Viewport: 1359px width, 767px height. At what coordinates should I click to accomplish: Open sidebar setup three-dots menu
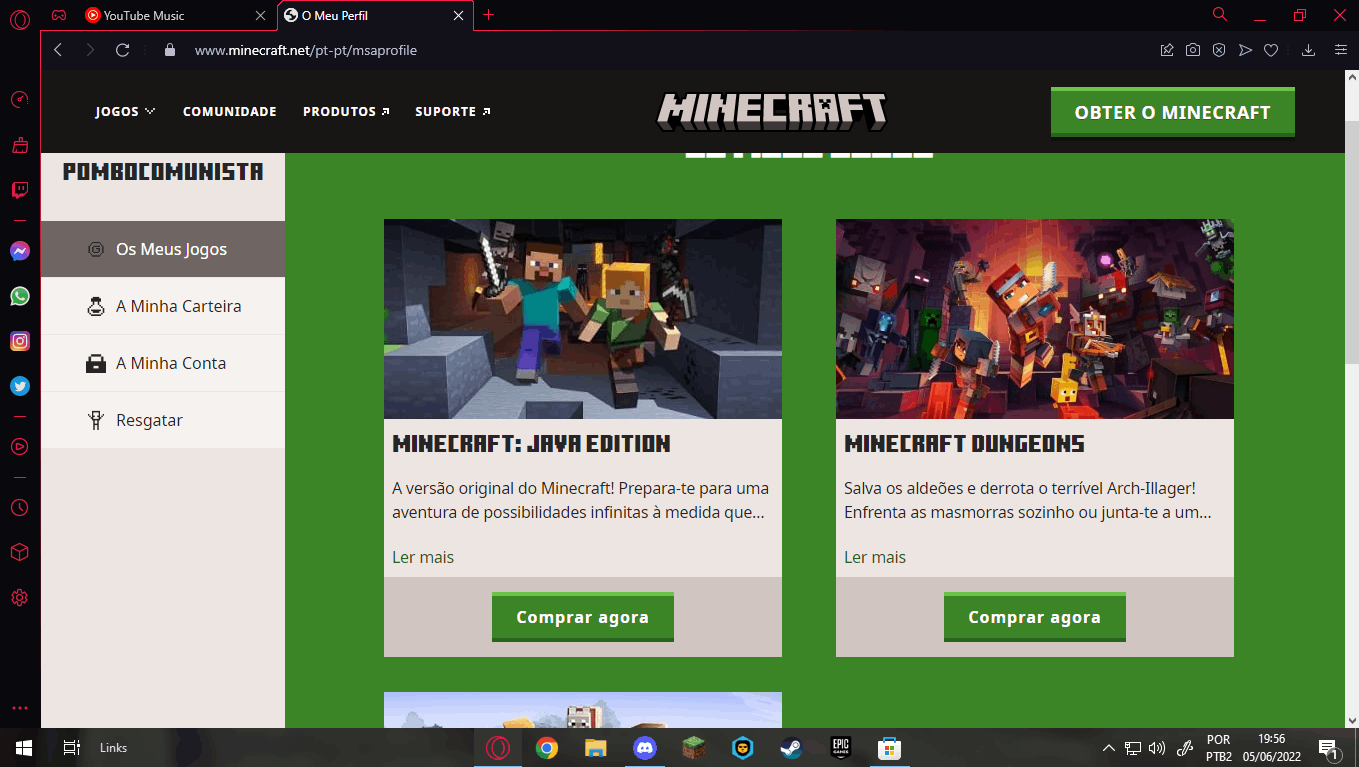pos(19,708)
